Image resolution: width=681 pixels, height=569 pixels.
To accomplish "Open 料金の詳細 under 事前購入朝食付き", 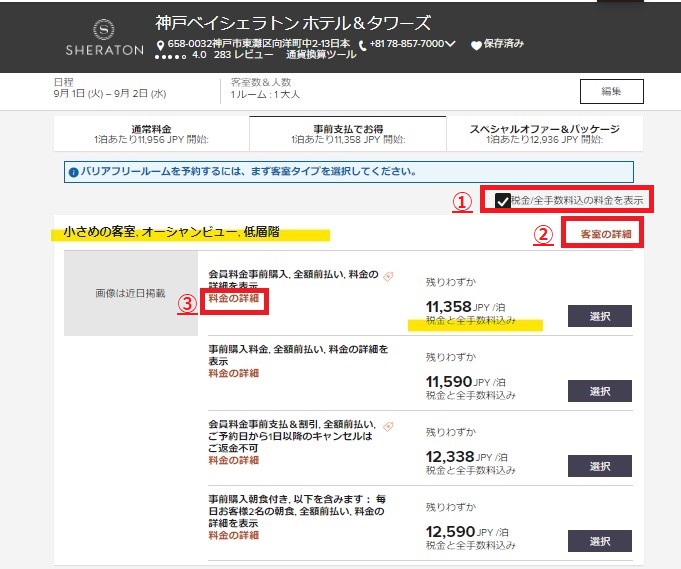I will (x=233, y=535).
